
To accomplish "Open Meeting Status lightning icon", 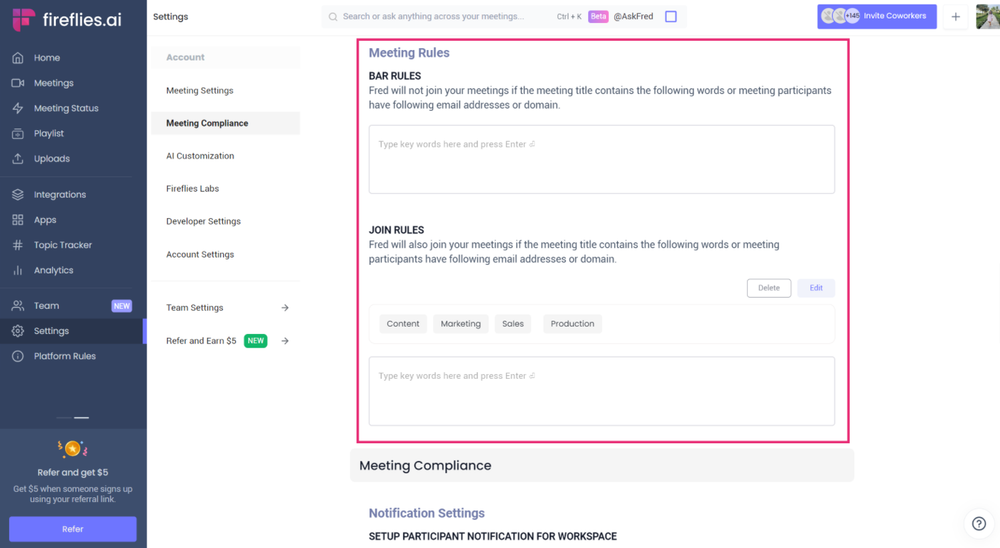I will click(18, 108).
